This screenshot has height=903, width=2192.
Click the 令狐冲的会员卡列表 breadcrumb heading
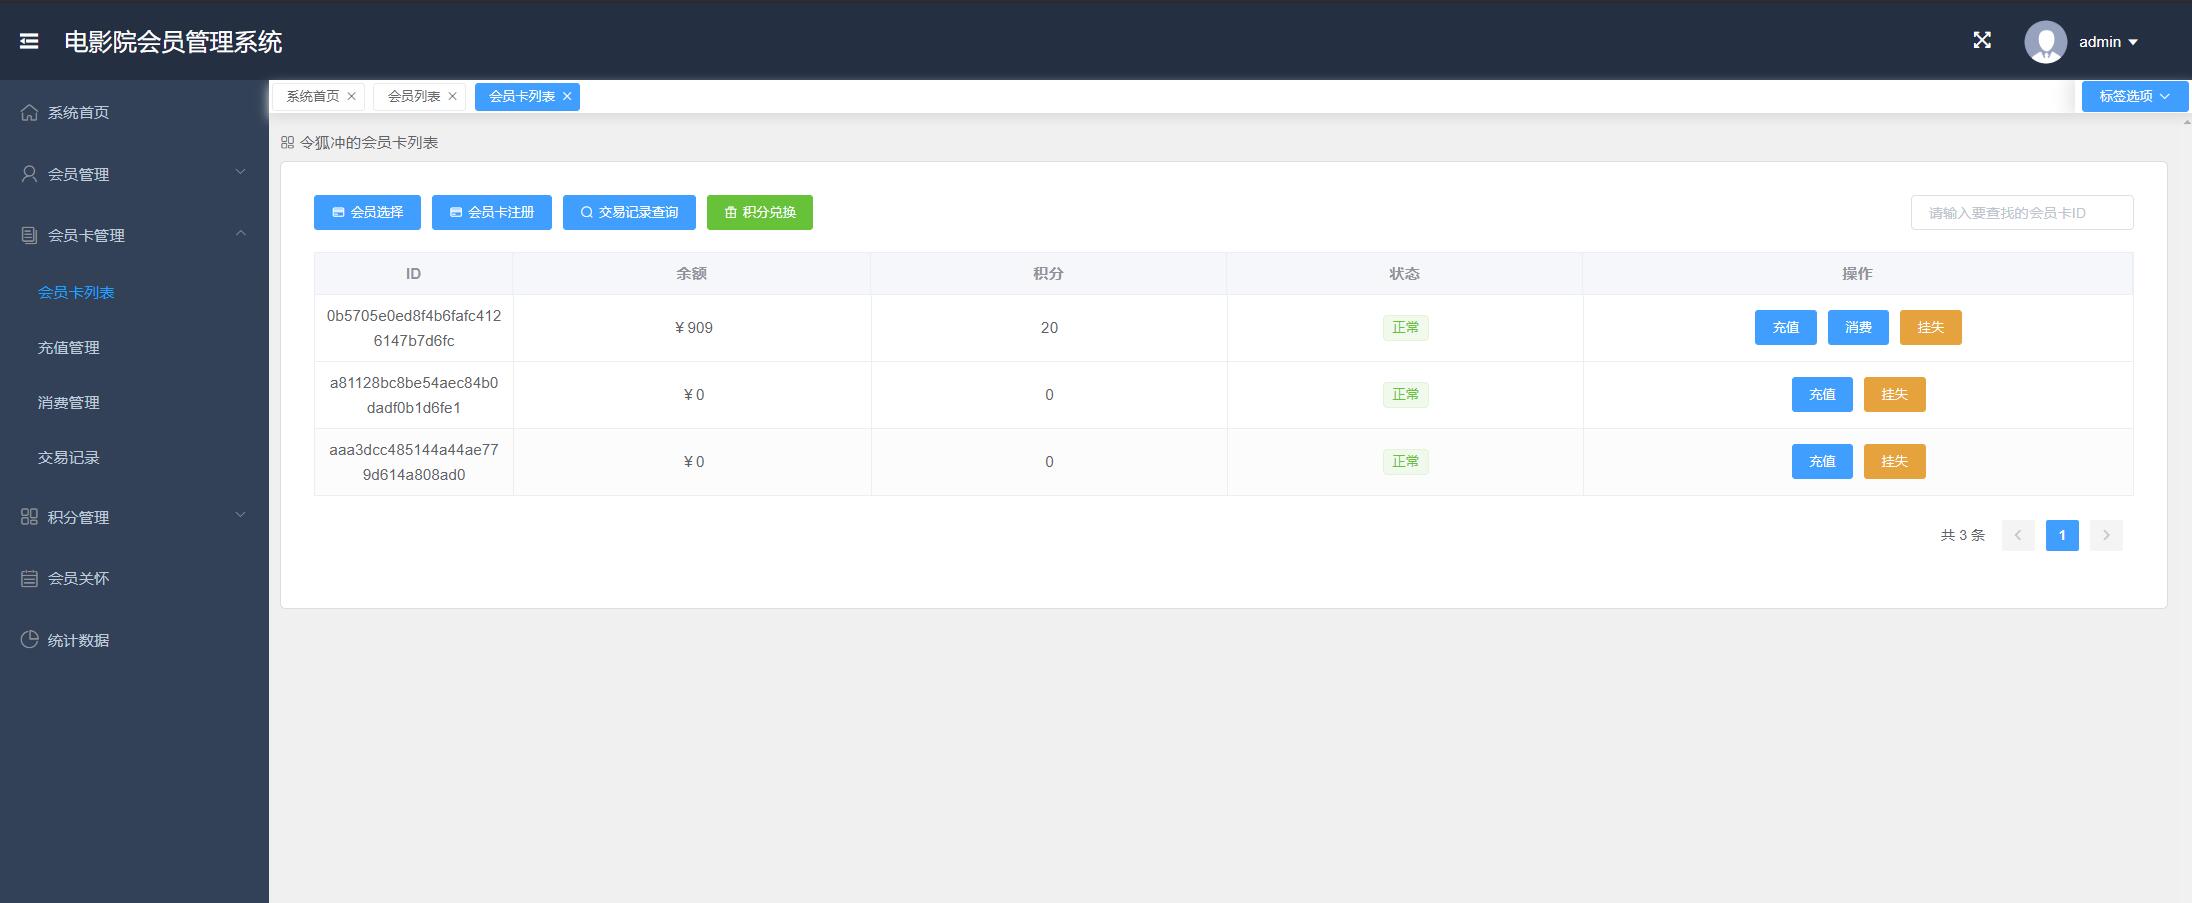(369, 142)
